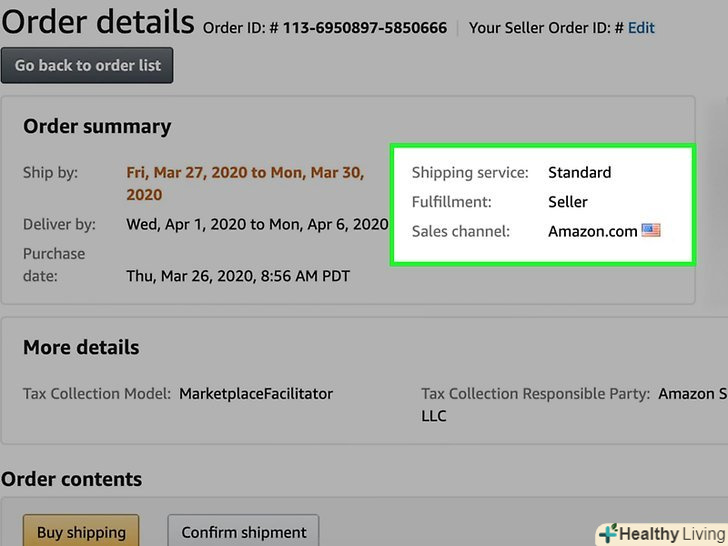This screenshot has width=728, height=546.
Task: Click the Order contents heading
Action: tap(71, 480)
